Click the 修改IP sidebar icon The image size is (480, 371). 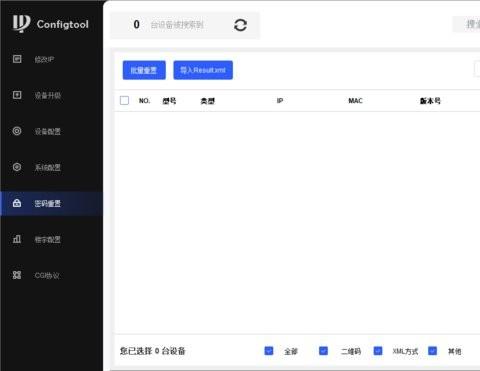[x=17, y=59]
